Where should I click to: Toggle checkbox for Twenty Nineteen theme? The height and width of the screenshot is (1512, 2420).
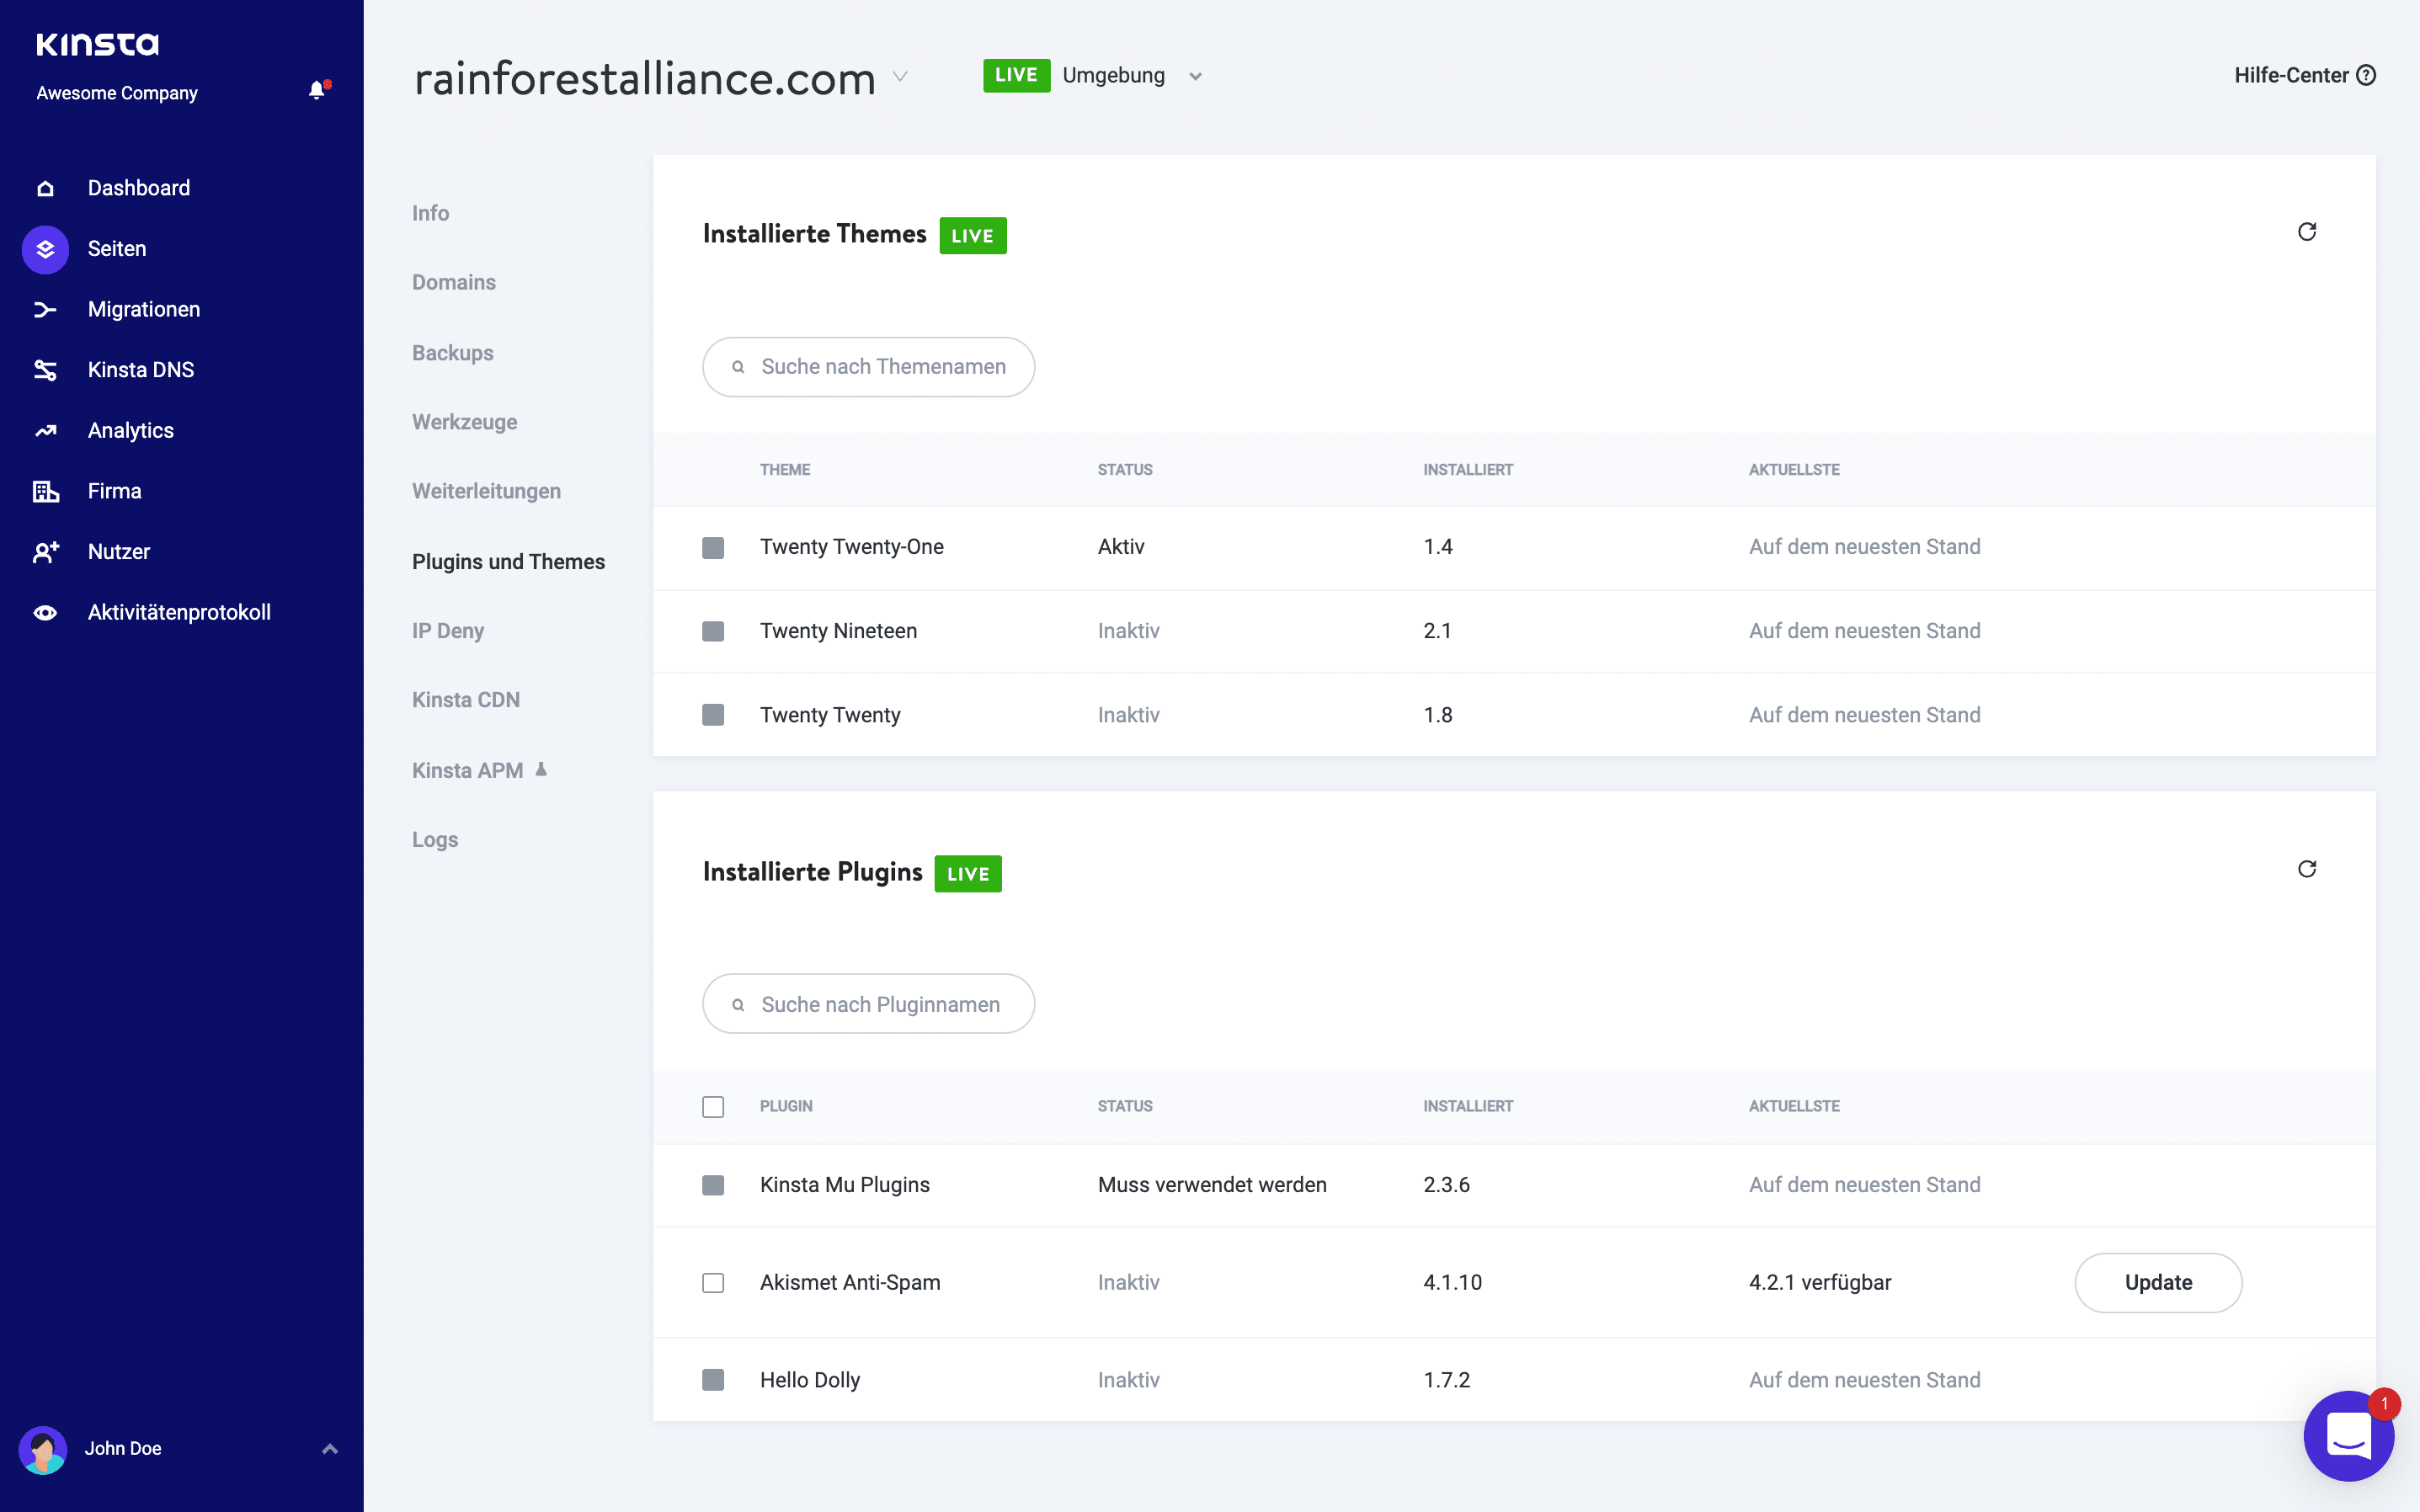pyautogui.click(x=712, y=631)
